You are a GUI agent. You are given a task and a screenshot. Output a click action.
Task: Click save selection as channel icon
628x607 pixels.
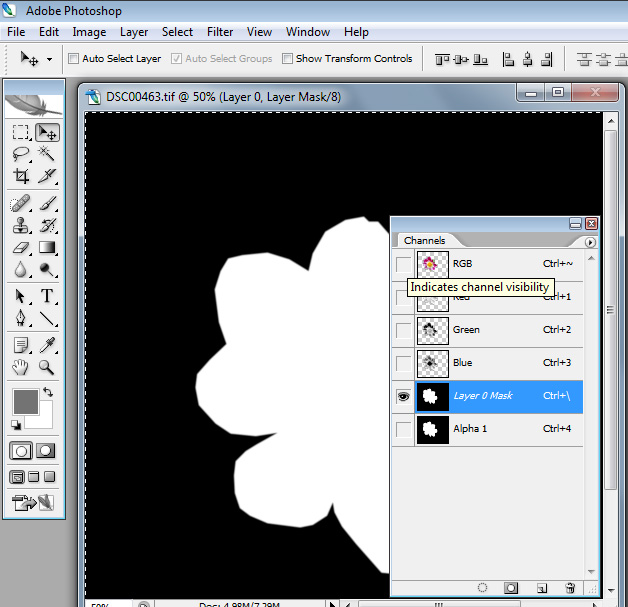[510, 588]
